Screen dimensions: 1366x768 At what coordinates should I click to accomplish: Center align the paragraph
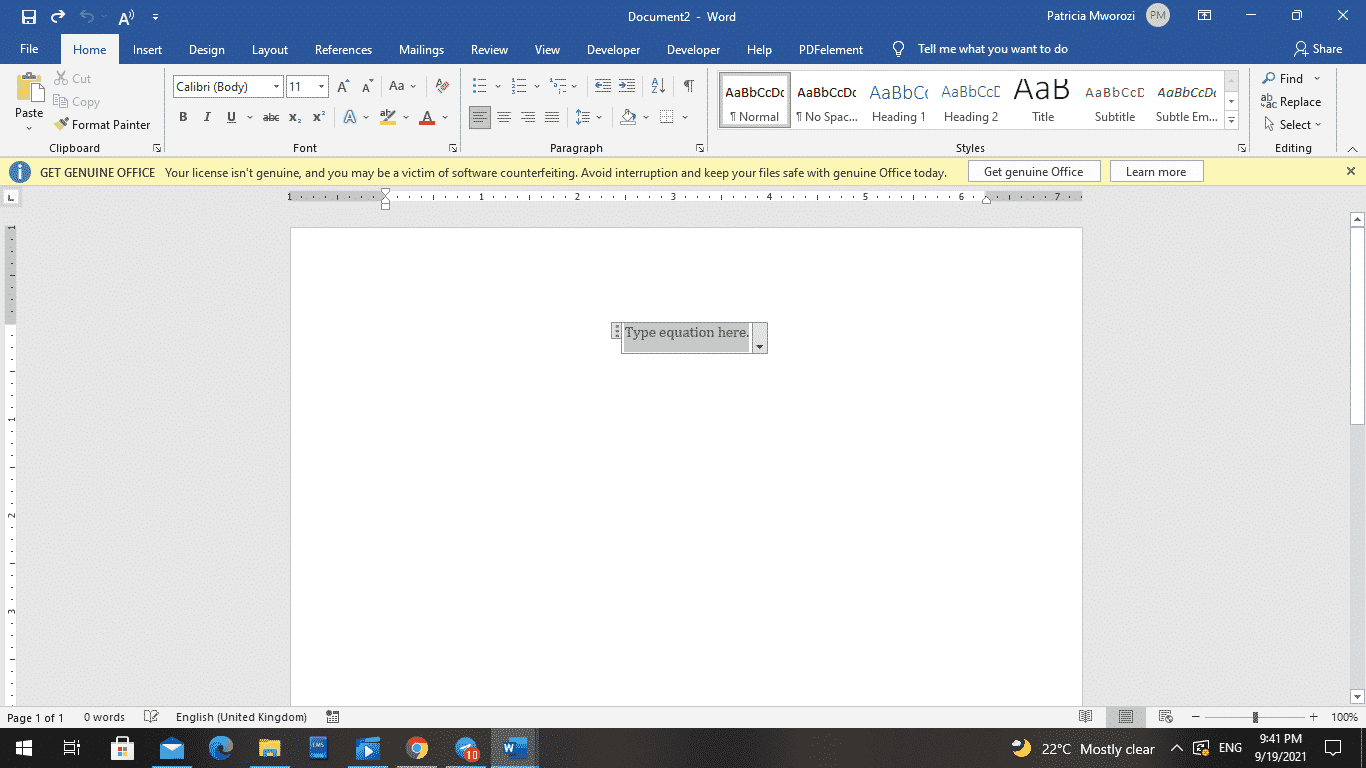click(x=504, y=117)
